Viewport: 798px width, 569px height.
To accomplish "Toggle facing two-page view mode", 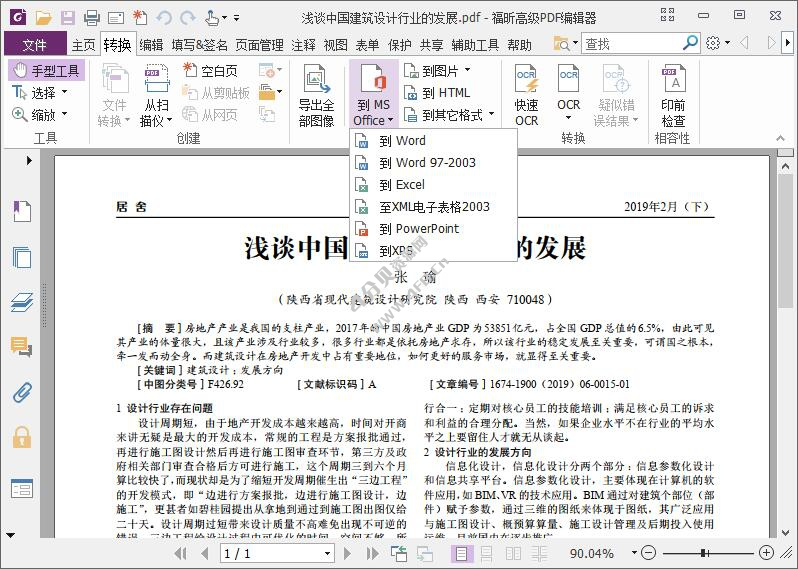I will 510,553.
